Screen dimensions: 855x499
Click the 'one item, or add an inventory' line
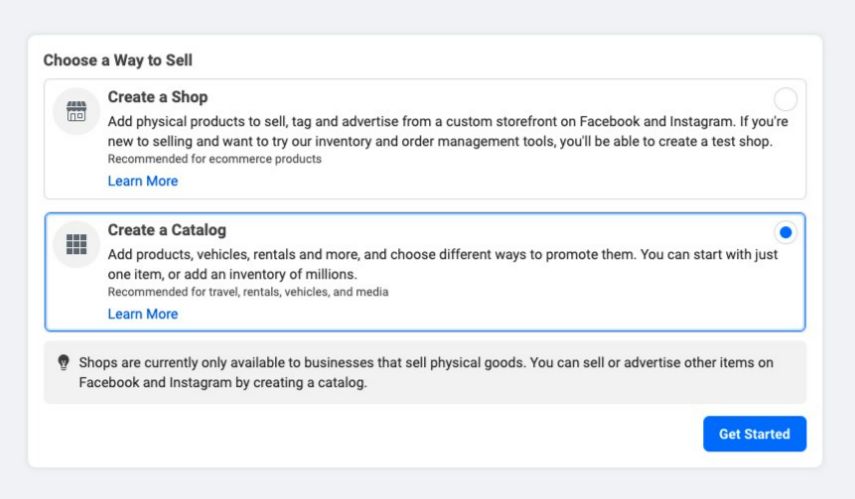pos(232,274)
